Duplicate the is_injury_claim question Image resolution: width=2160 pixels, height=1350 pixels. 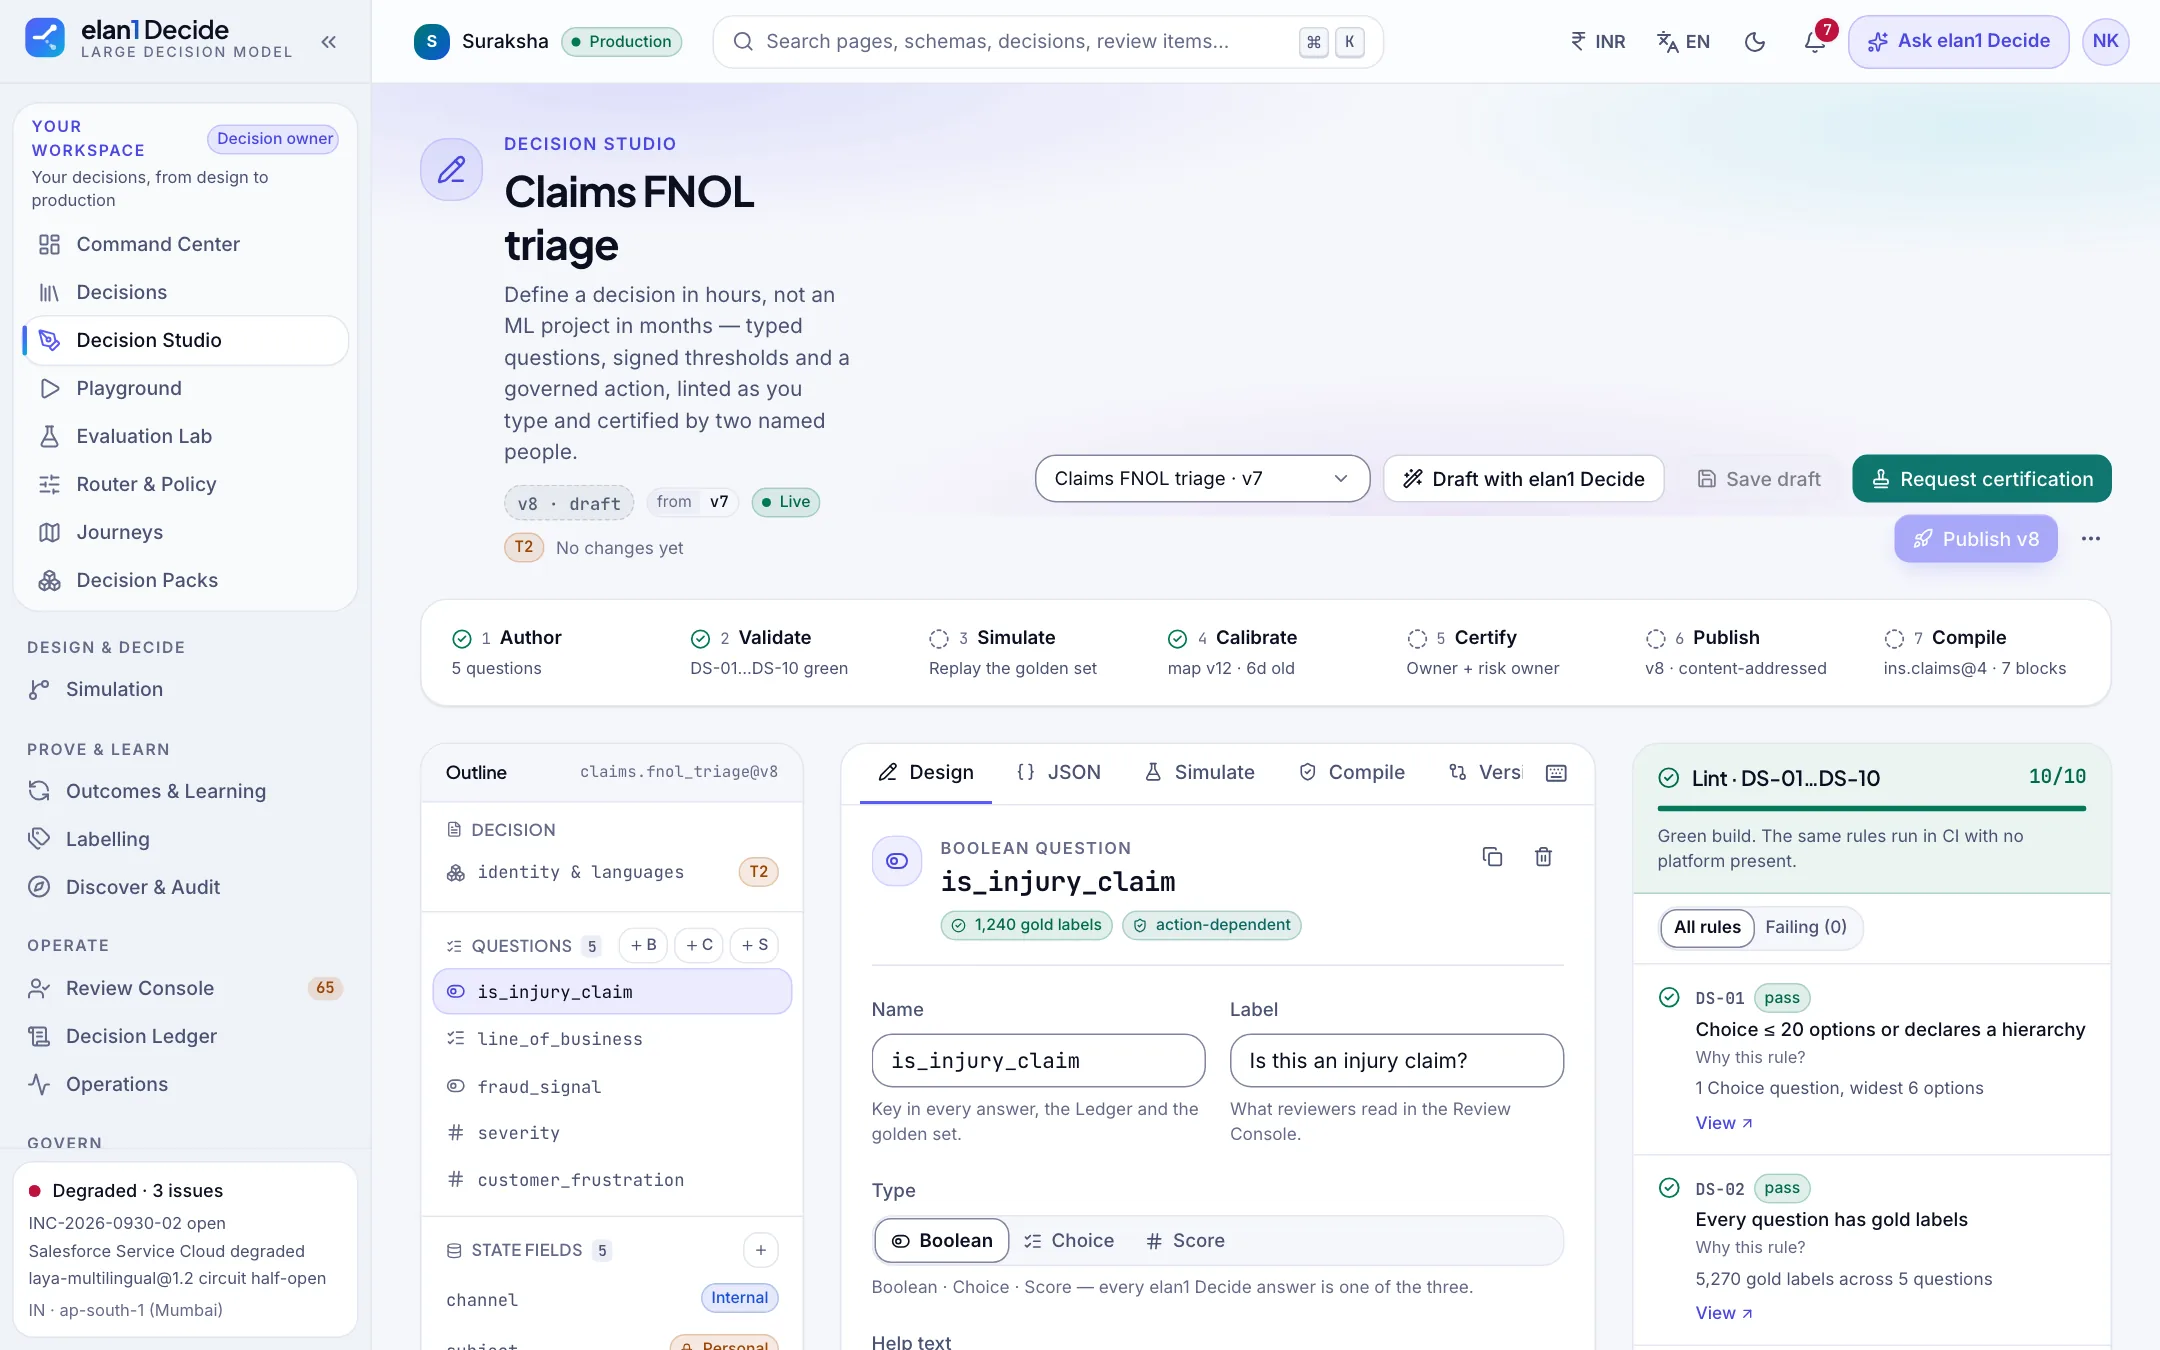(1492, 857)
